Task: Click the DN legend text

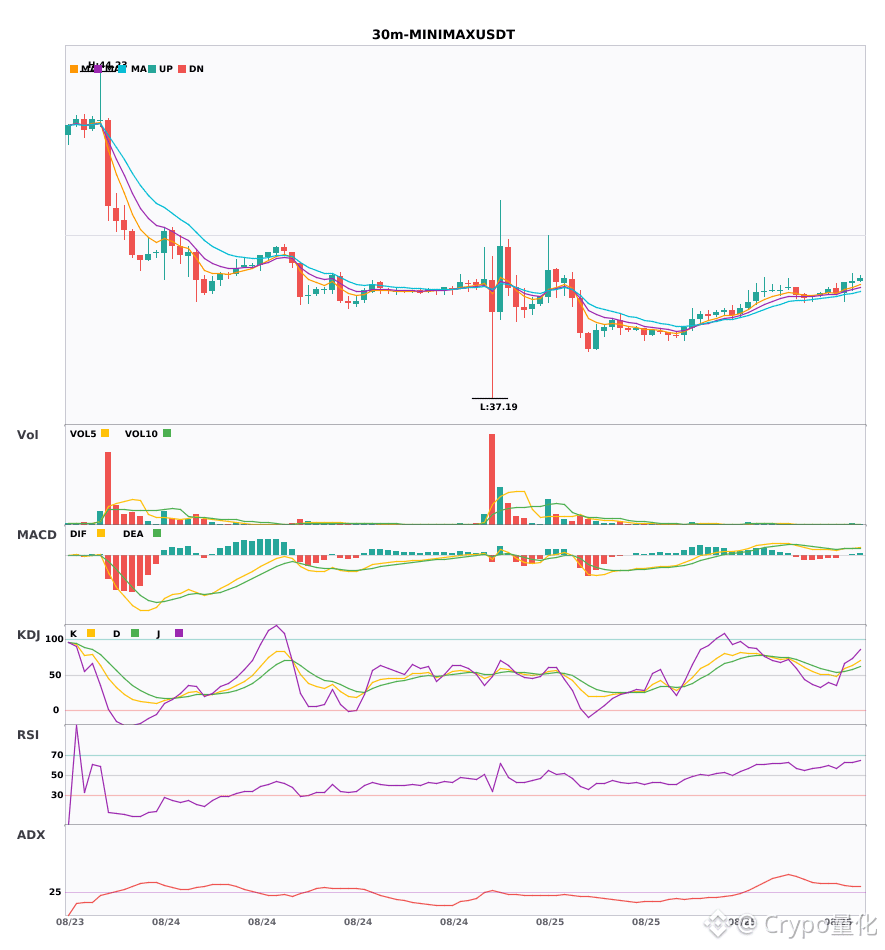Action: coord(196,69)
